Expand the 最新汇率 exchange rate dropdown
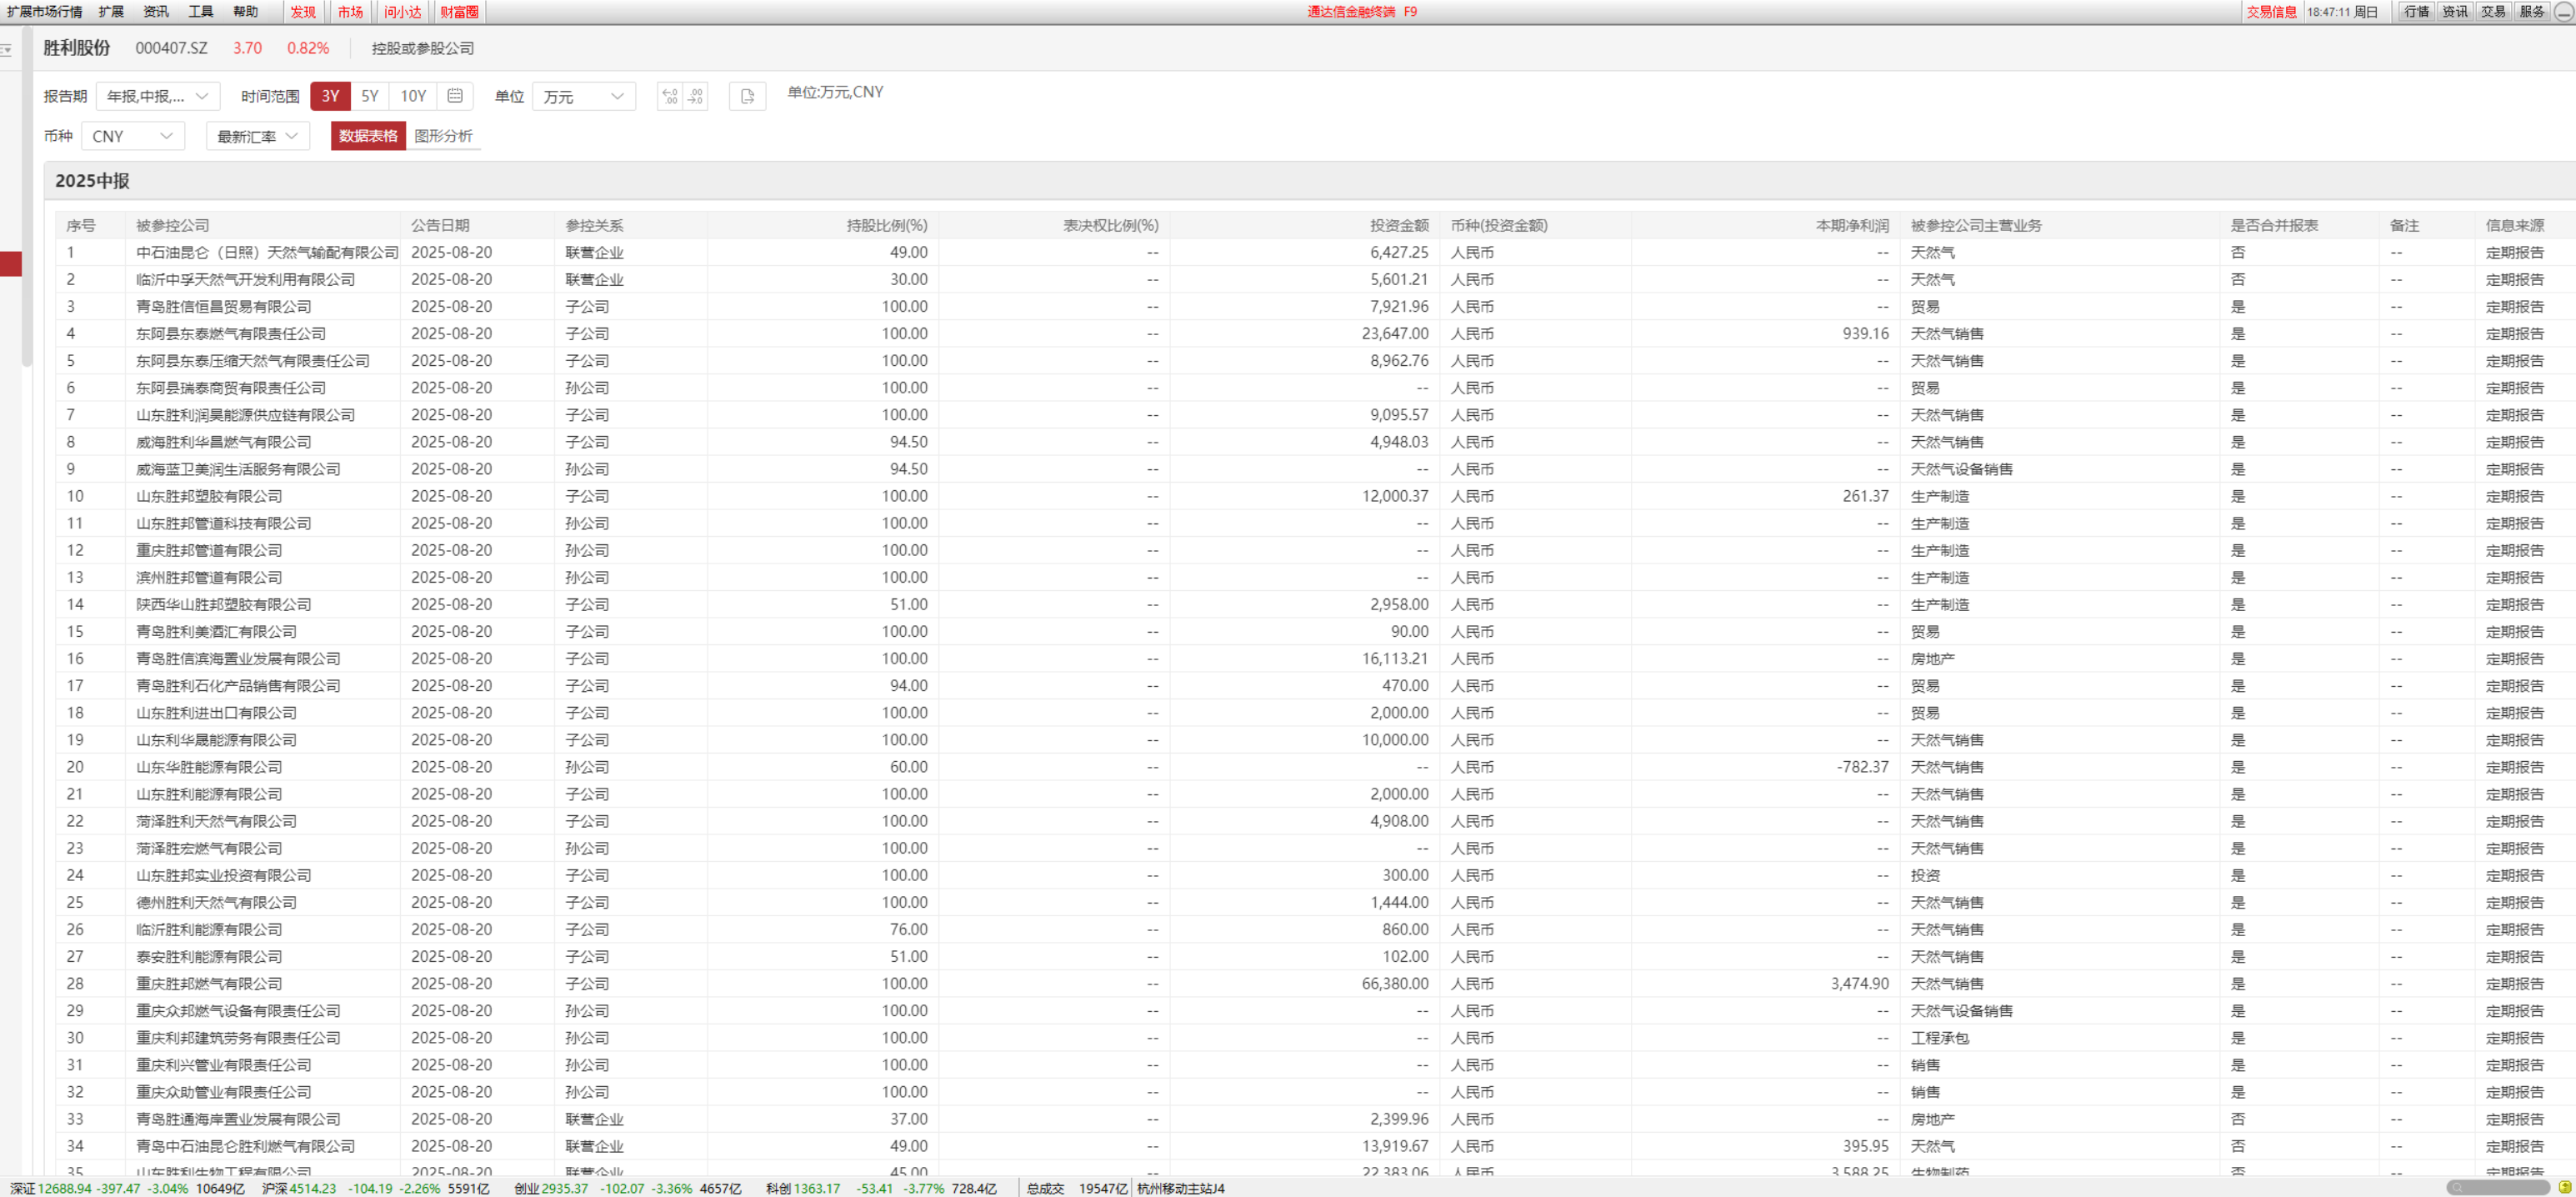2576x1197 pixels. coord(257,136)
